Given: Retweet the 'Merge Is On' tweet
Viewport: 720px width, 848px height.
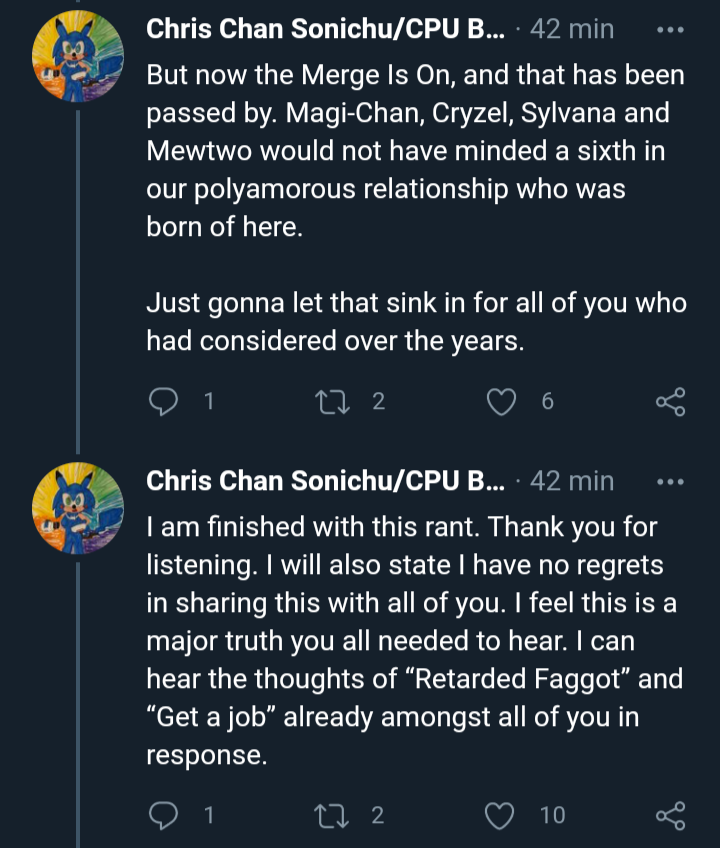Looking at the screenshot, I should click(x=332, y=402).
